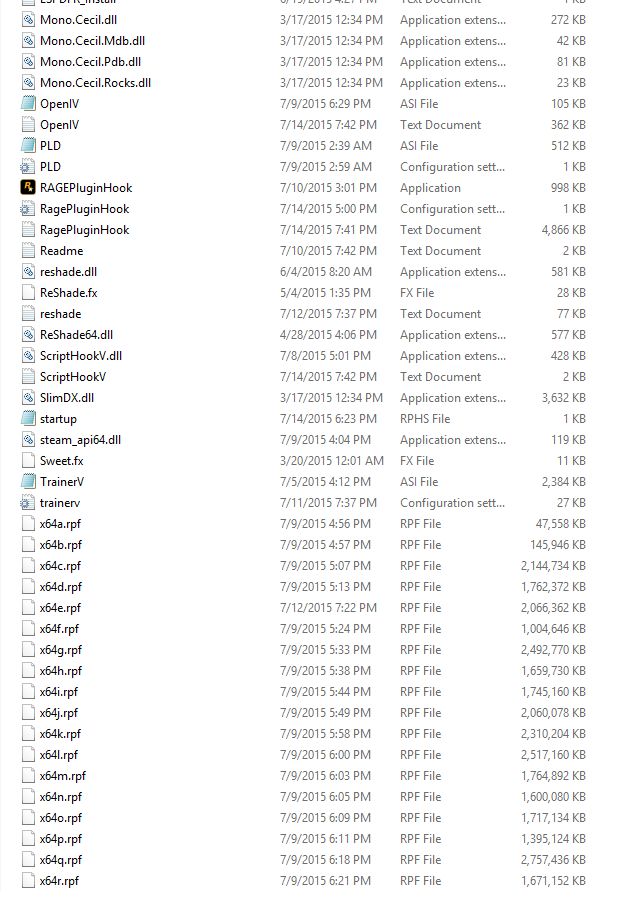Screen dimensions: 638x904
Task: Click the PLD configuration settings gear icon
Action: tap(28, 167)
